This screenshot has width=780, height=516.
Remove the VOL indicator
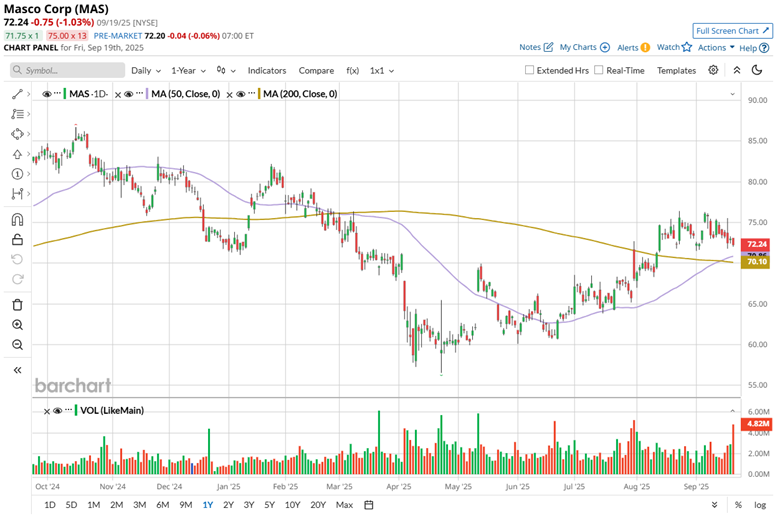(47, 411)
